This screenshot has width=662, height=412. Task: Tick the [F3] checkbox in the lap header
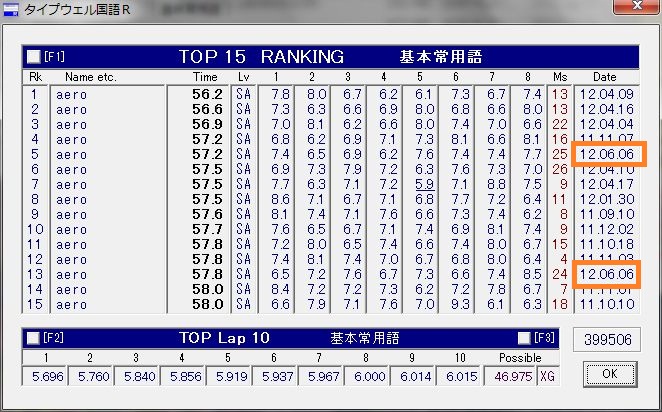point(524,338)
